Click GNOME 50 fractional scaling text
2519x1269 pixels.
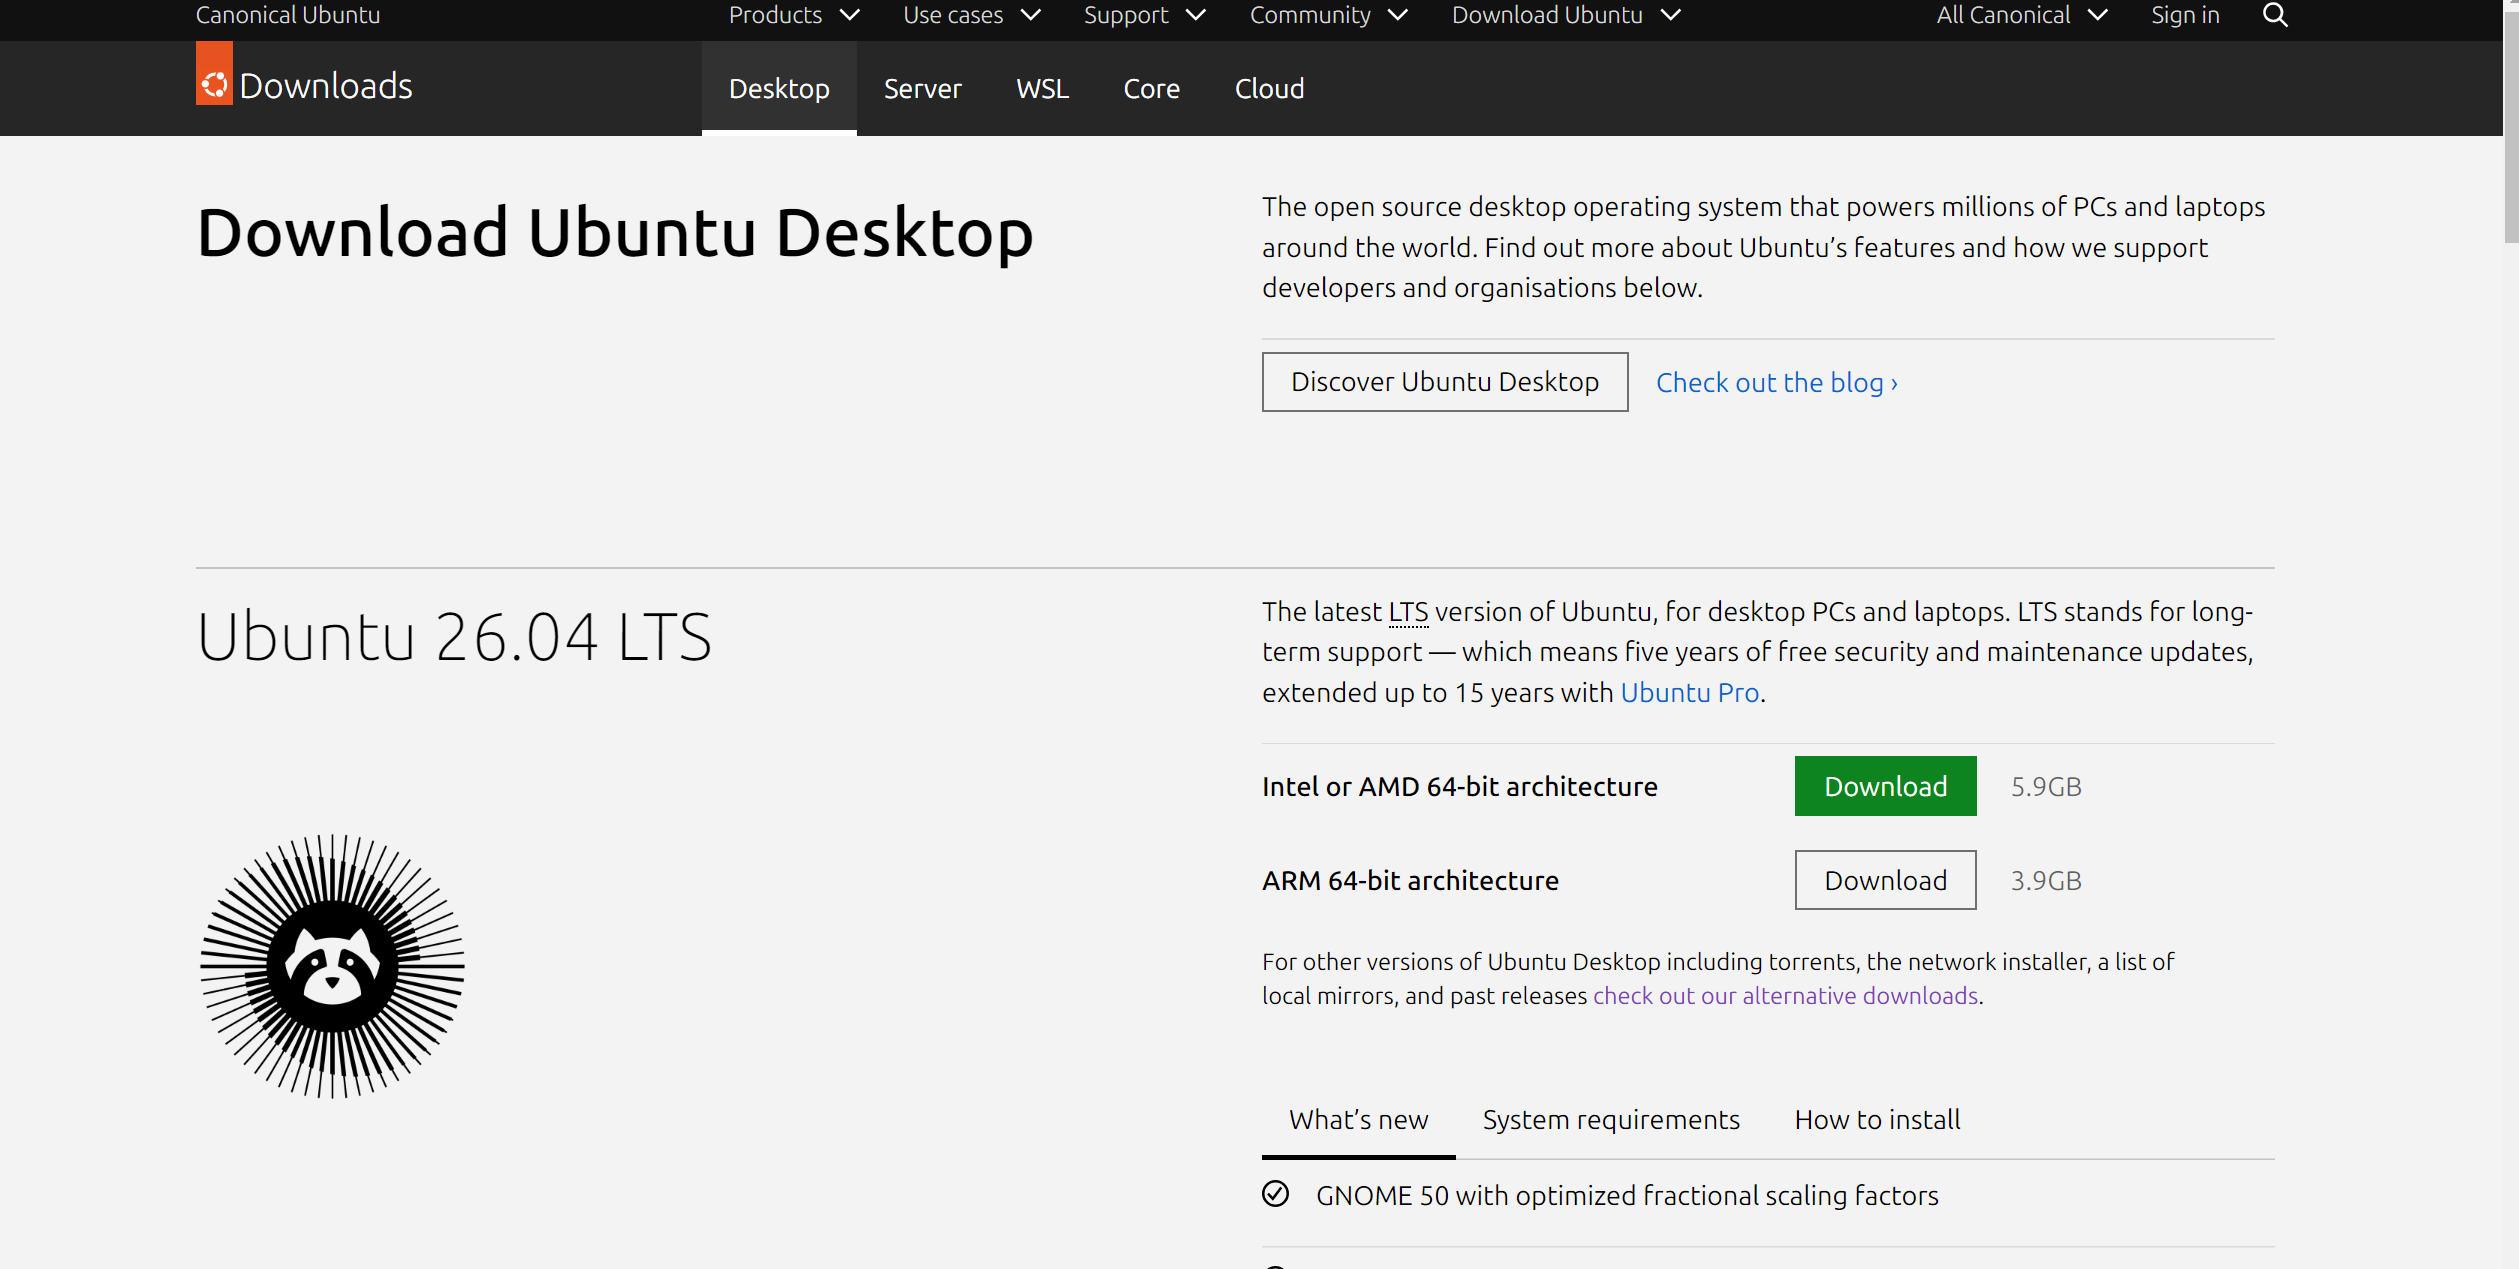point(1627,1196)
